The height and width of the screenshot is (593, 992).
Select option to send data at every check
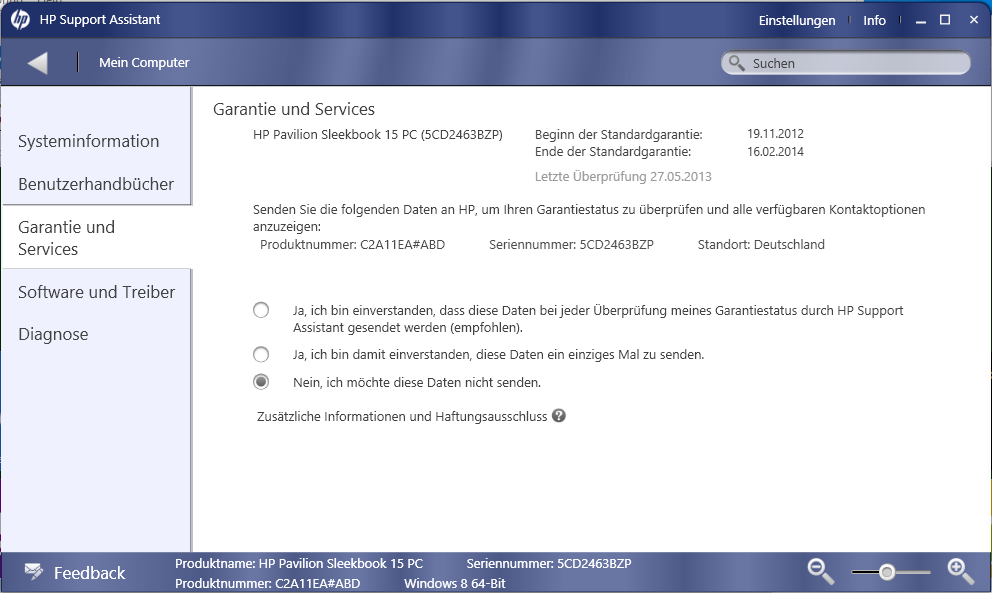[261, 310]
